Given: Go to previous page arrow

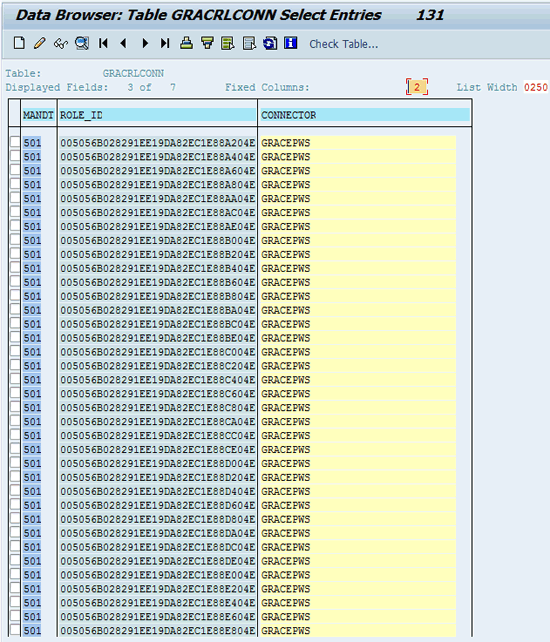Looking at the screenshot, I should [x=124, y=43].
